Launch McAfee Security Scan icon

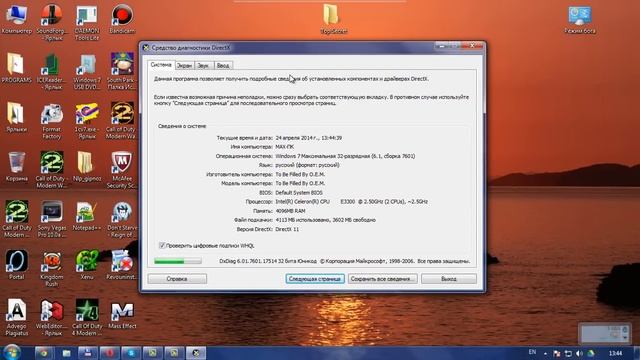(122, 170)
